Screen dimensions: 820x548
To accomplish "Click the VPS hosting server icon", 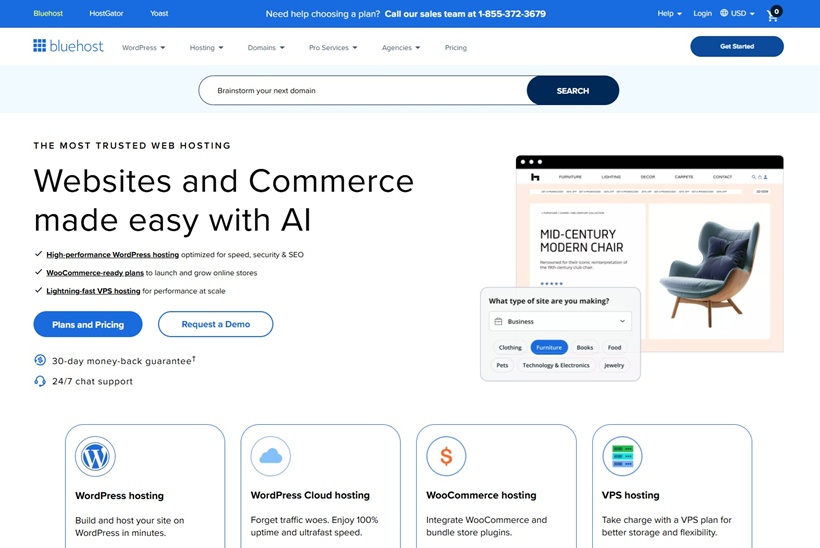I will point(622,456).
